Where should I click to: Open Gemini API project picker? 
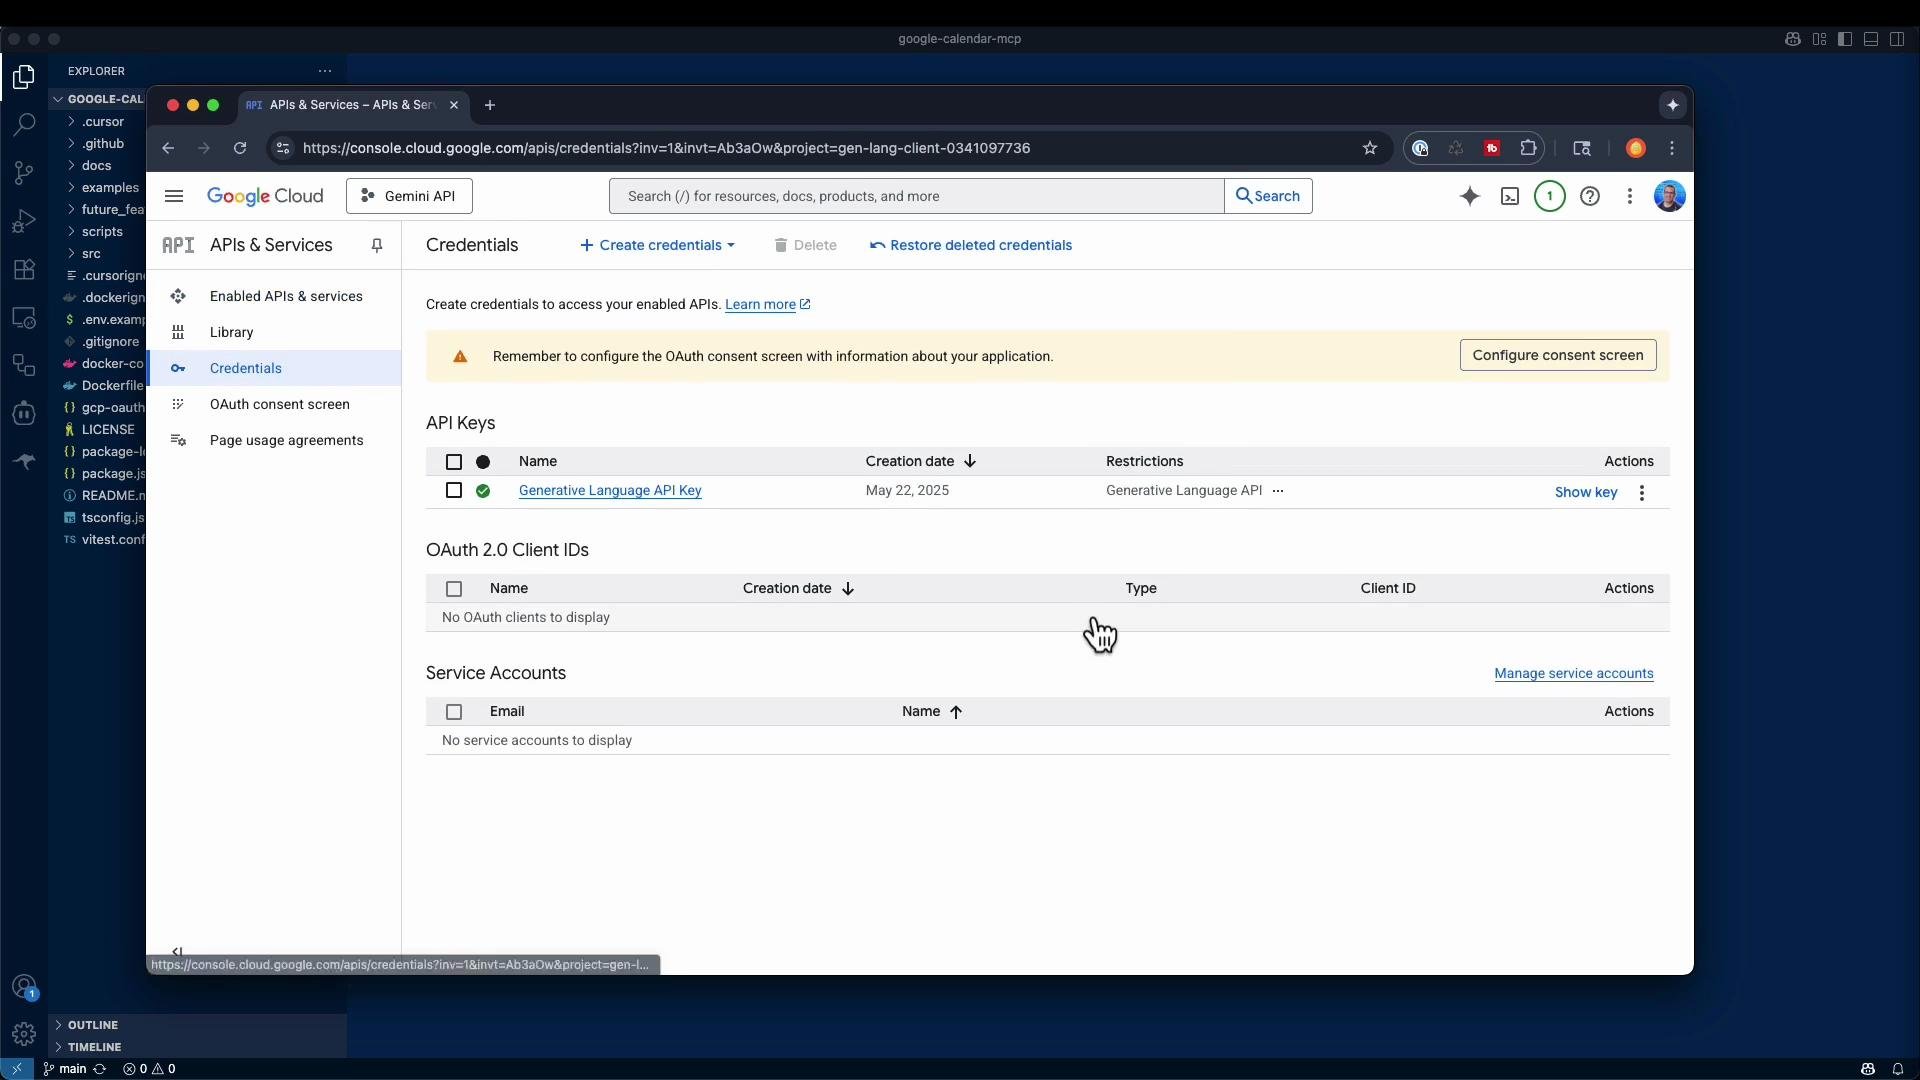(409, 196)
